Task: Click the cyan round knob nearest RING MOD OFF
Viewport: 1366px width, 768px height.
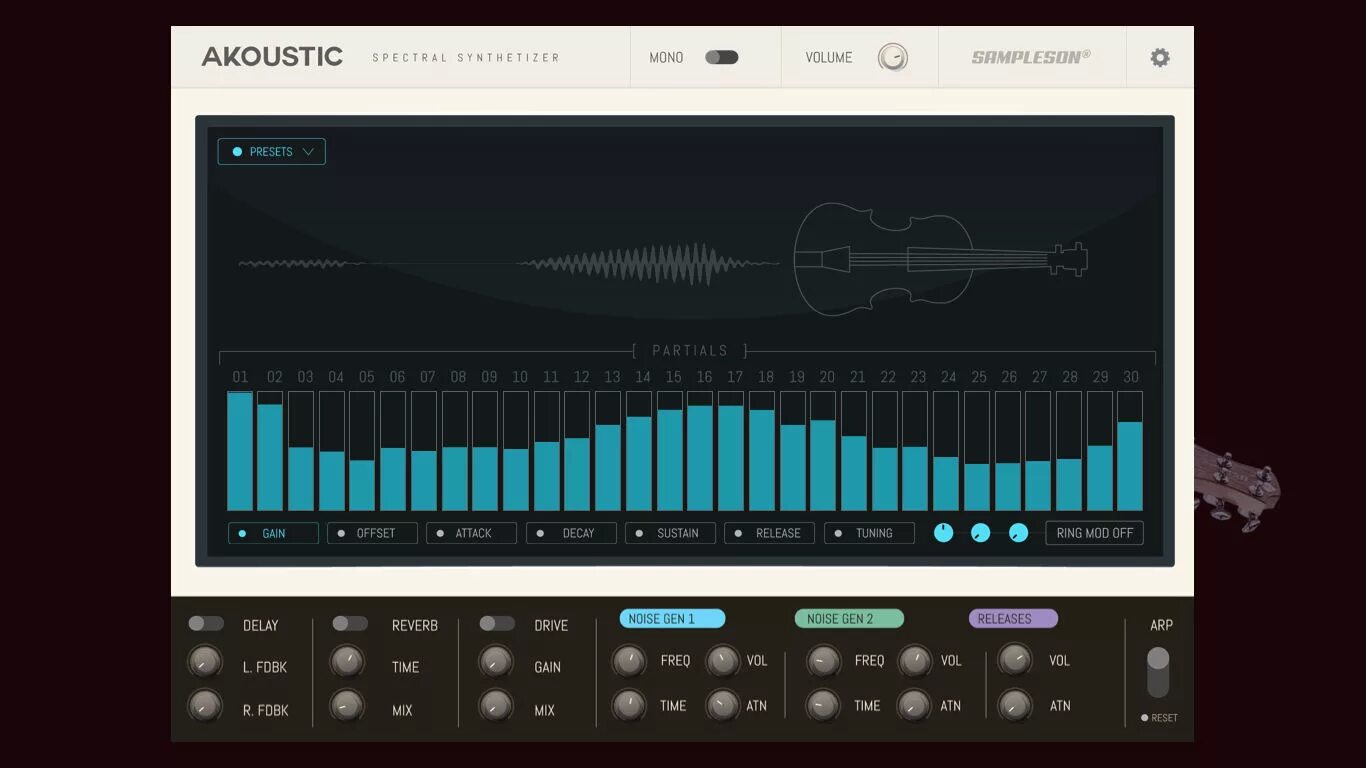Action: click(x=1018, y=533)
